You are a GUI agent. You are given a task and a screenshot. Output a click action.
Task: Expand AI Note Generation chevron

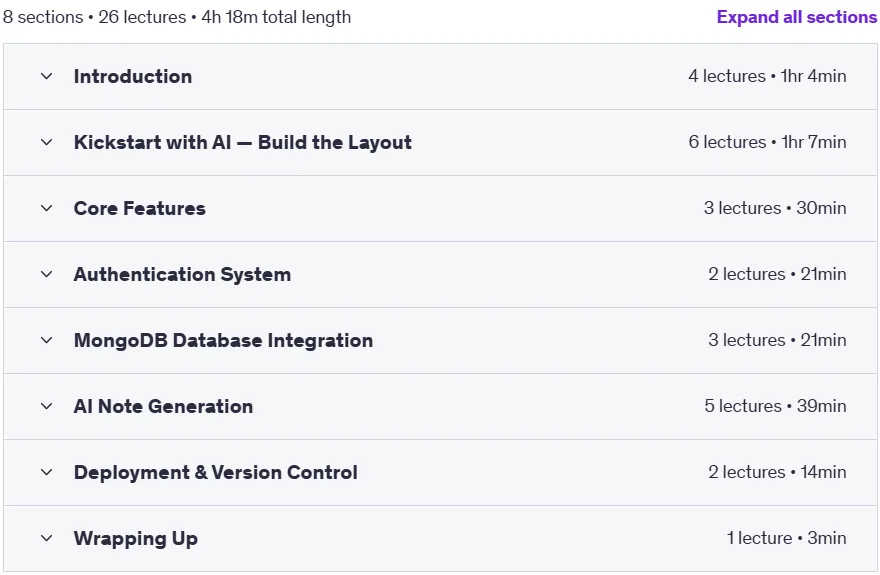click(x=47, y=406)
